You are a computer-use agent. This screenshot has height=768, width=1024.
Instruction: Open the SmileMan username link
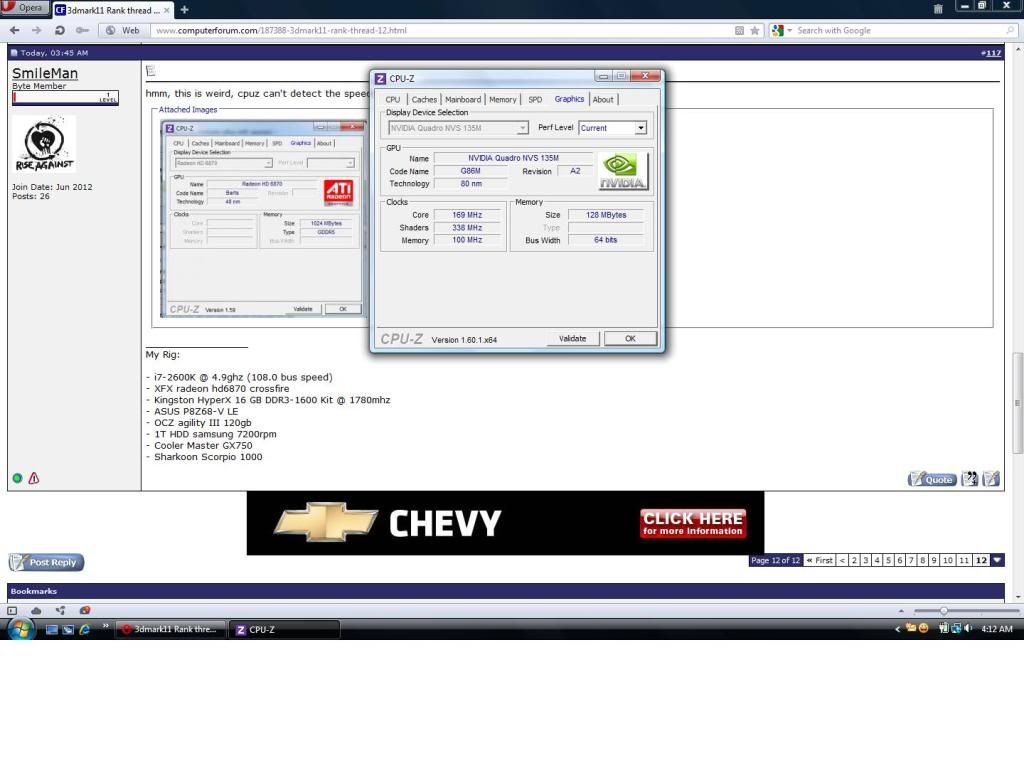click(x=44, y=73)
